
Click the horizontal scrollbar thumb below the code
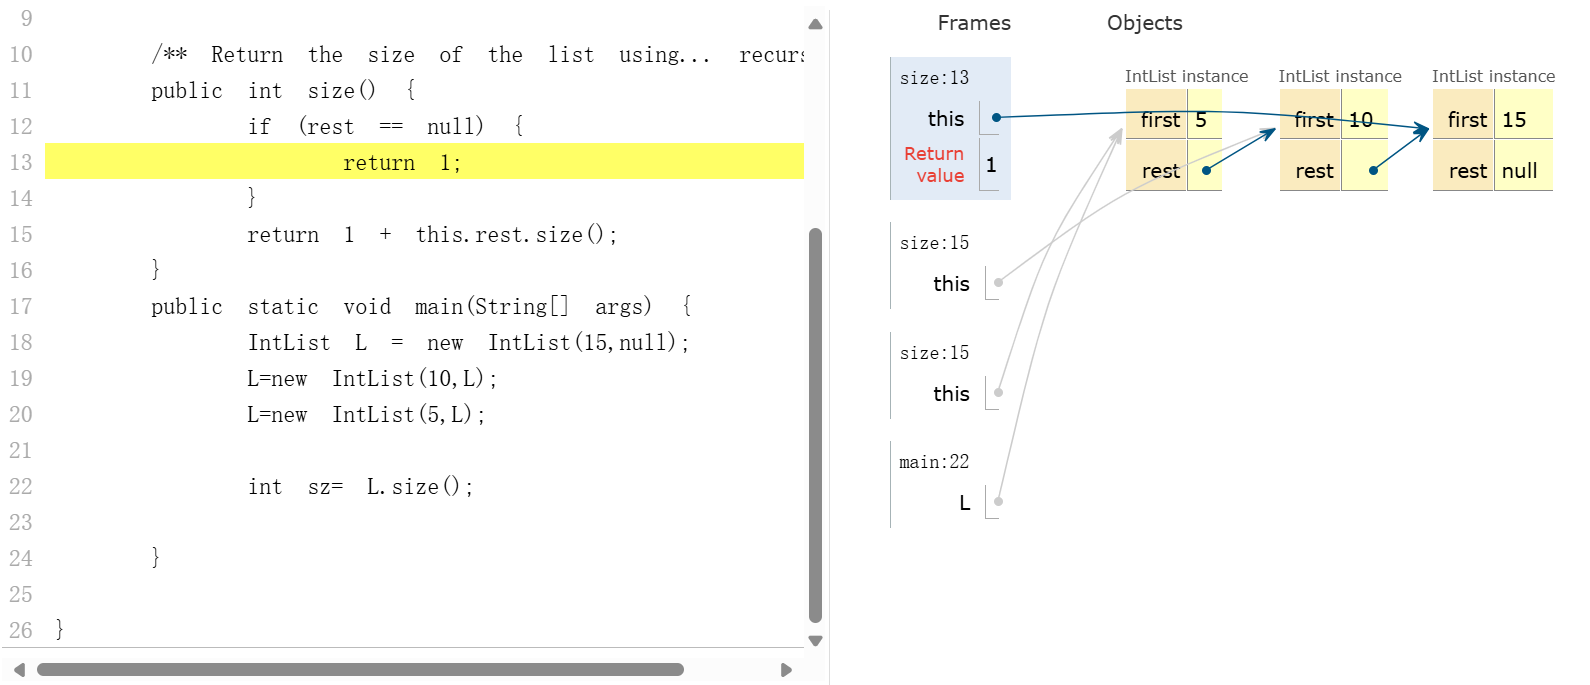[360, 670]
